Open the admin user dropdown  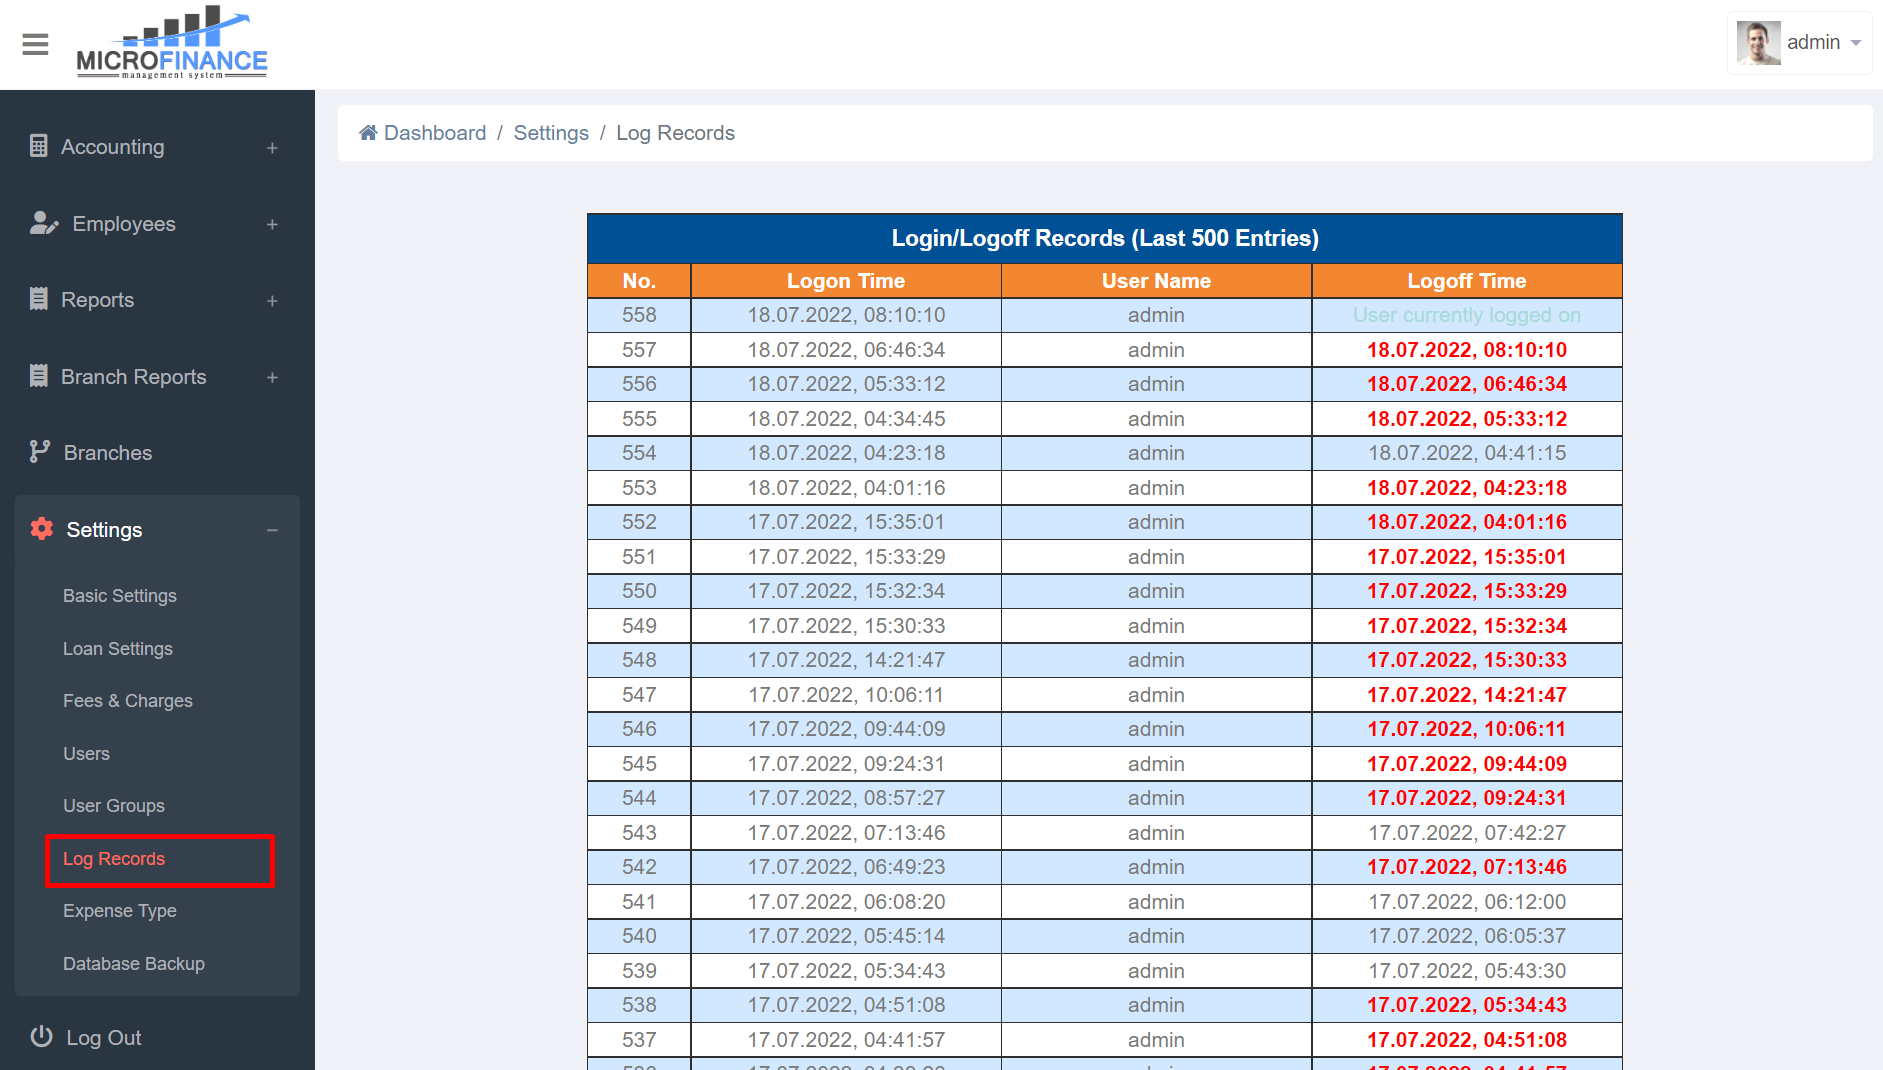point(1800,43)
